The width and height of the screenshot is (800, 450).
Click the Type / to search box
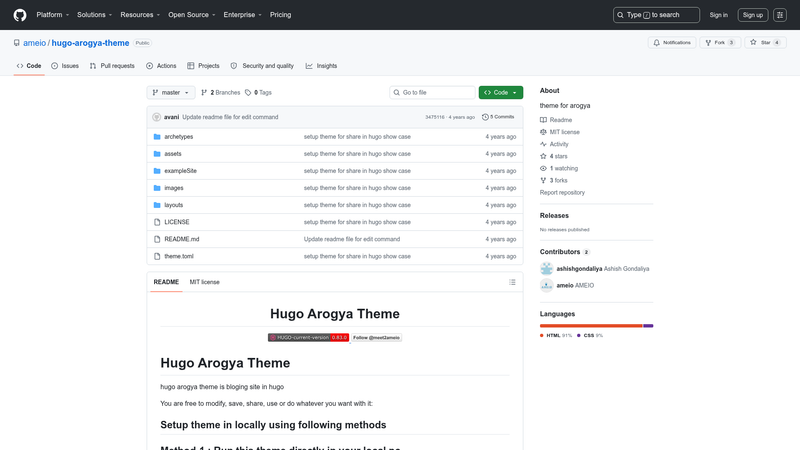click(x=656, y=15)
